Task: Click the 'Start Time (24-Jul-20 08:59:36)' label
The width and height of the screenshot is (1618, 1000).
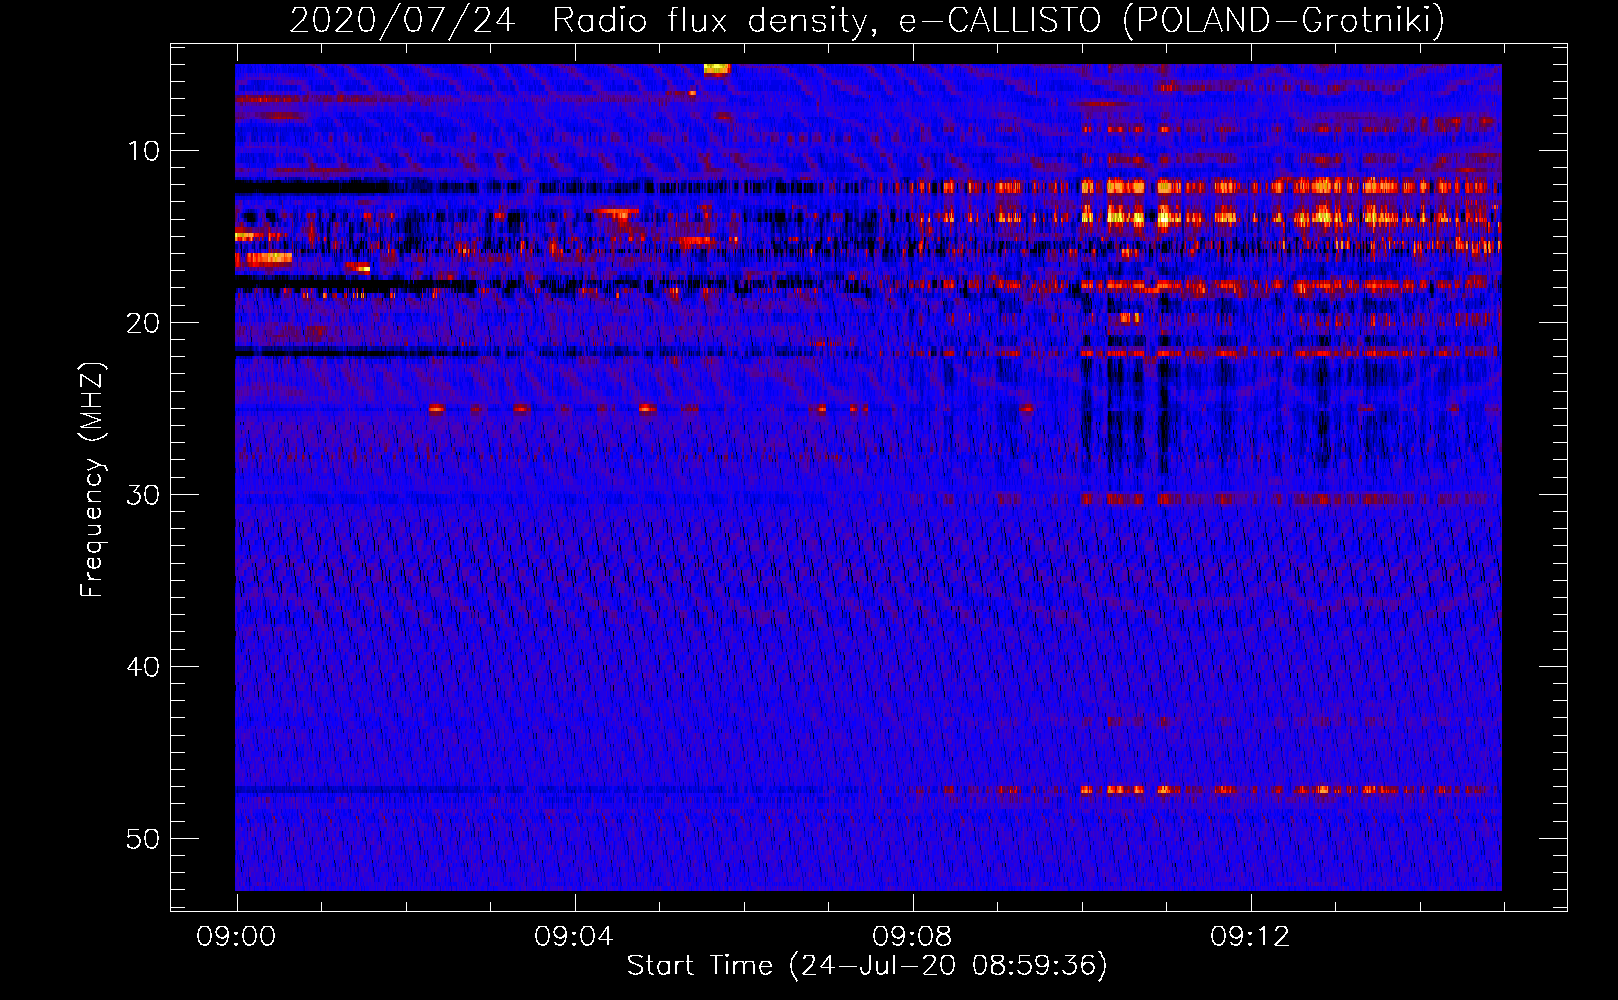Action: pos(867,966)
